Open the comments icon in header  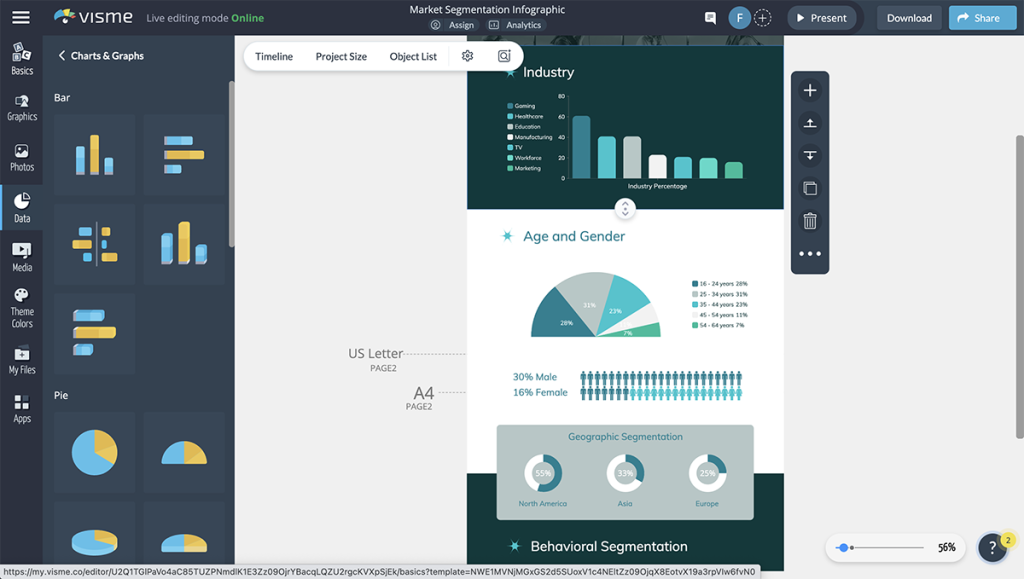(710, 18)
